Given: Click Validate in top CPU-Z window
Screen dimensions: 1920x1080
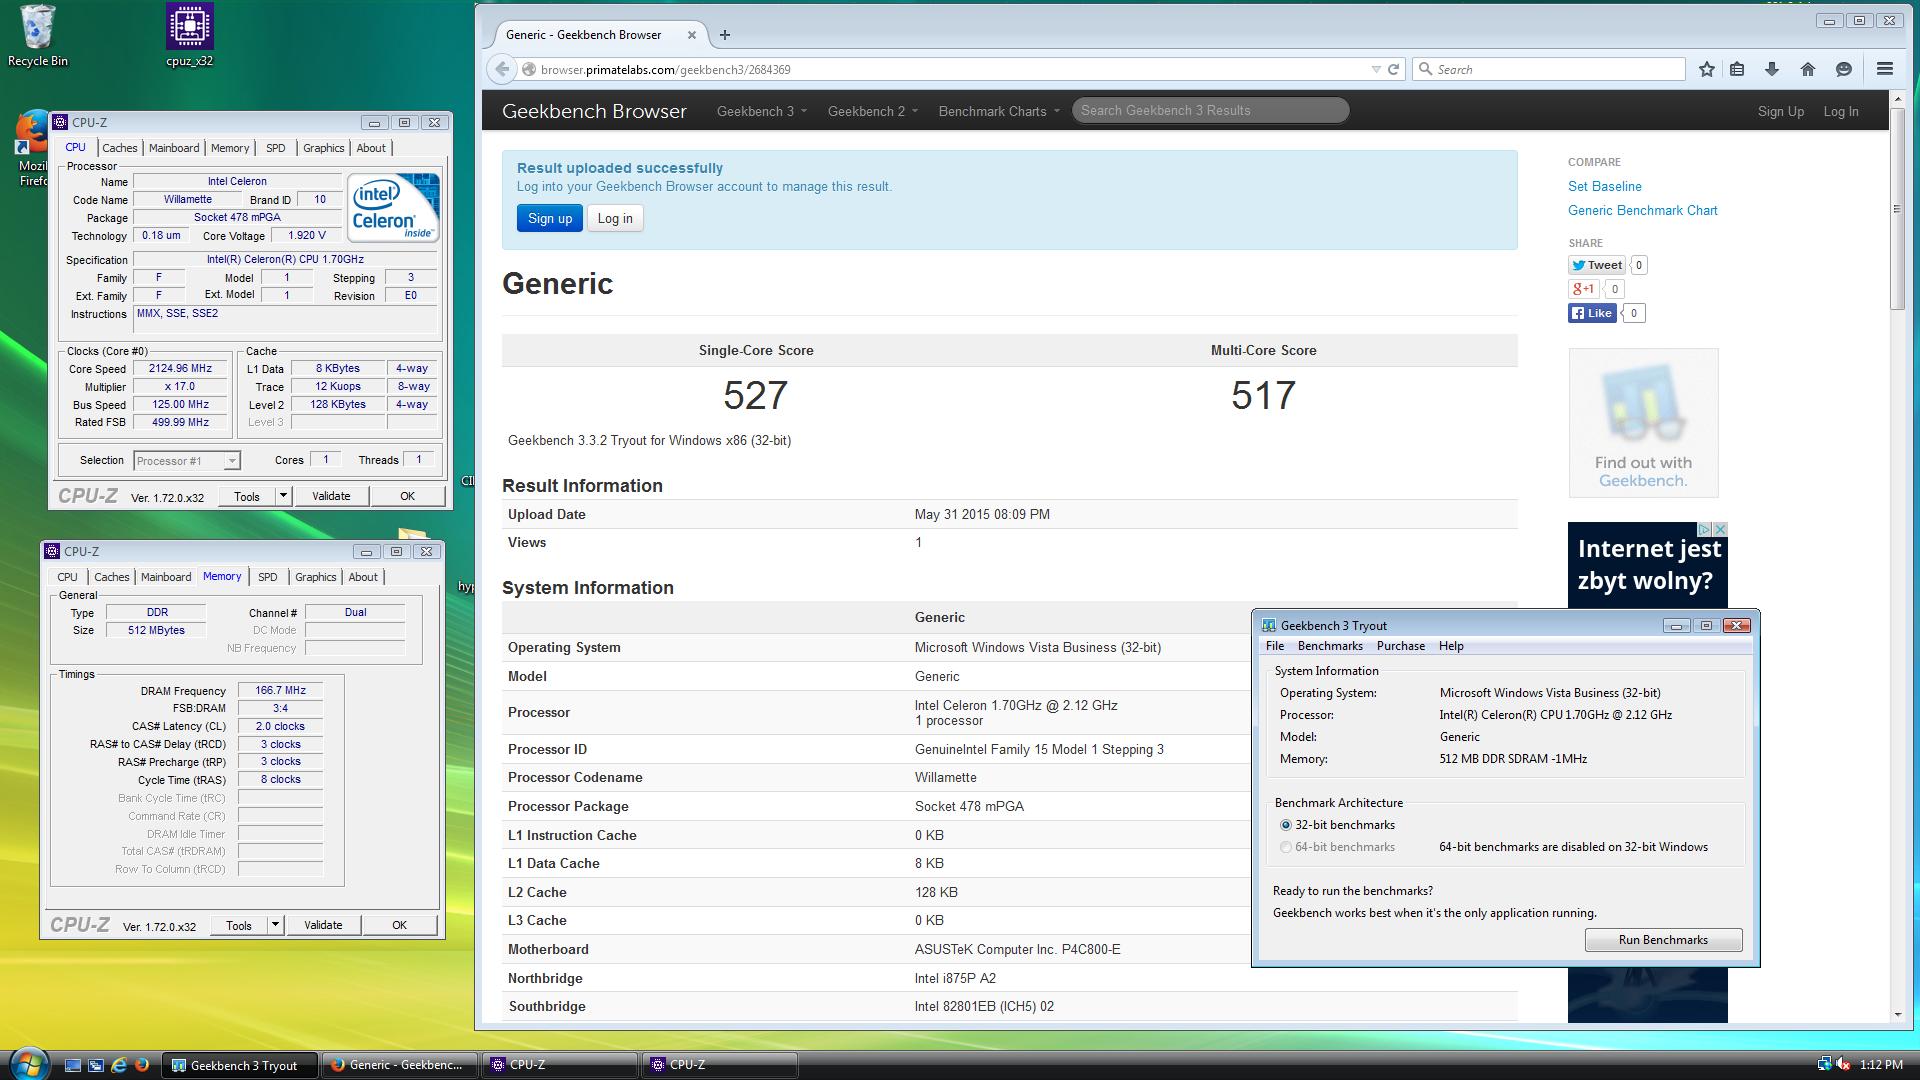Looking at the screenshot, I should (x=331, y=496).
